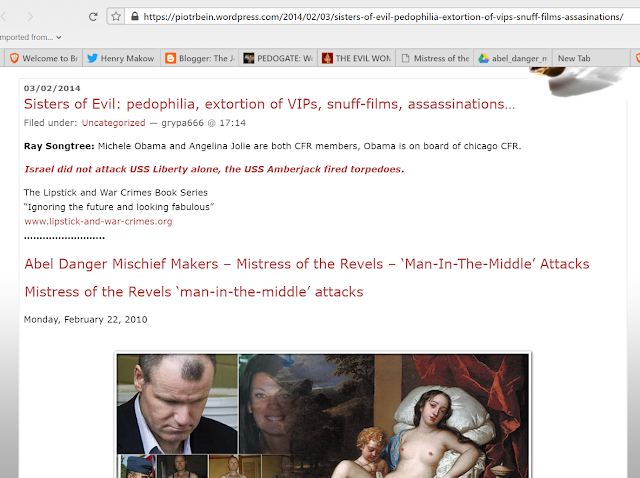Viewport: 640px width, 478px height.
Task: Open the abel_danger Google Drive bookmark
Action: coord(513,58)
